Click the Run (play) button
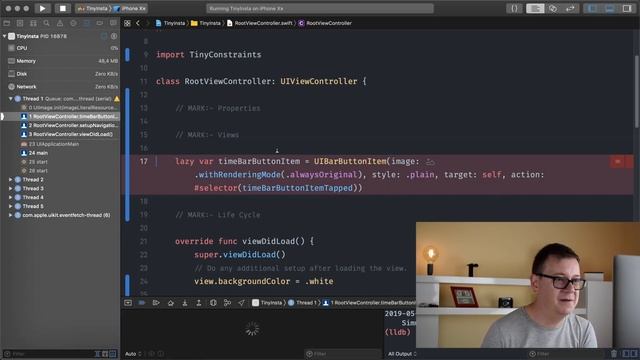Viewport: 640px width, 360px height. (x=42, y=8)
